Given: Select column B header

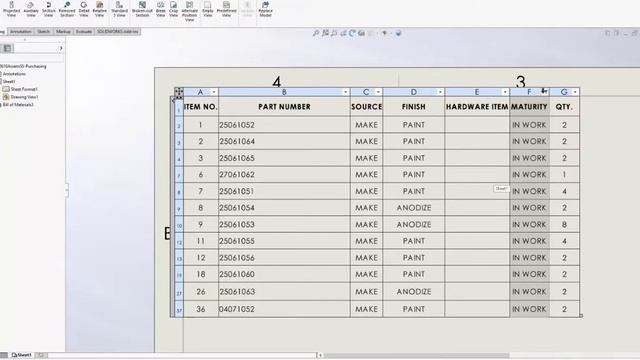Looking at the screenshot, I should [284, 92].
